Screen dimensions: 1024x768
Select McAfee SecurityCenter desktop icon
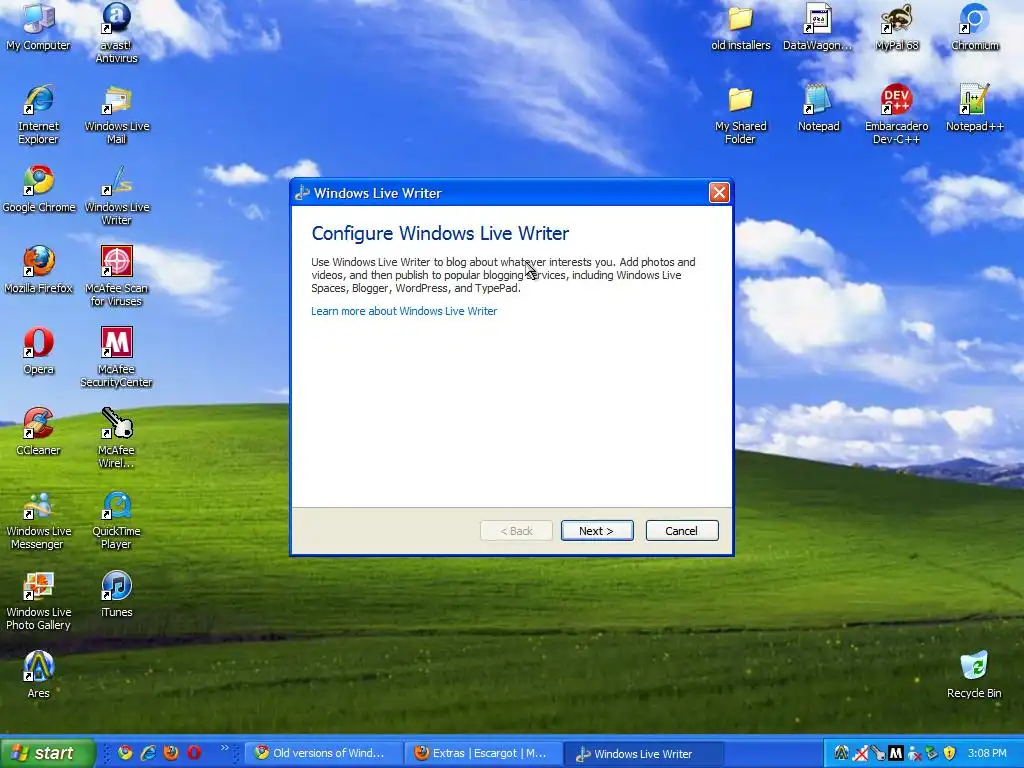(x=116, y=357)
